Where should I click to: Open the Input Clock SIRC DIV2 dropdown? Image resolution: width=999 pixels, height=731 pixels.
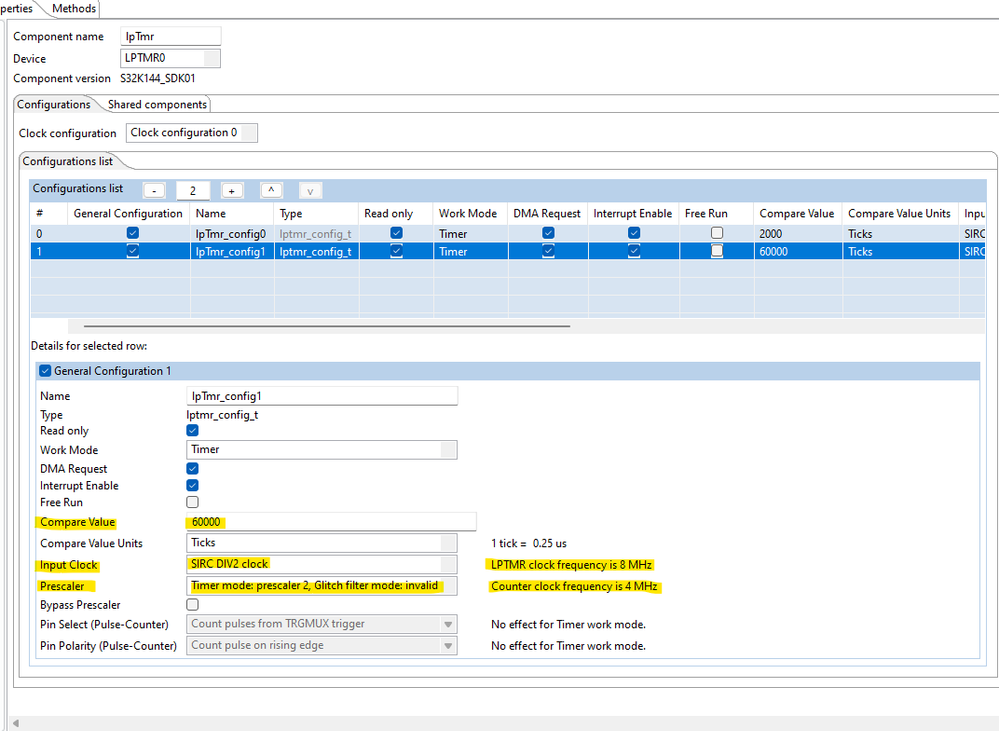point(322,564)
